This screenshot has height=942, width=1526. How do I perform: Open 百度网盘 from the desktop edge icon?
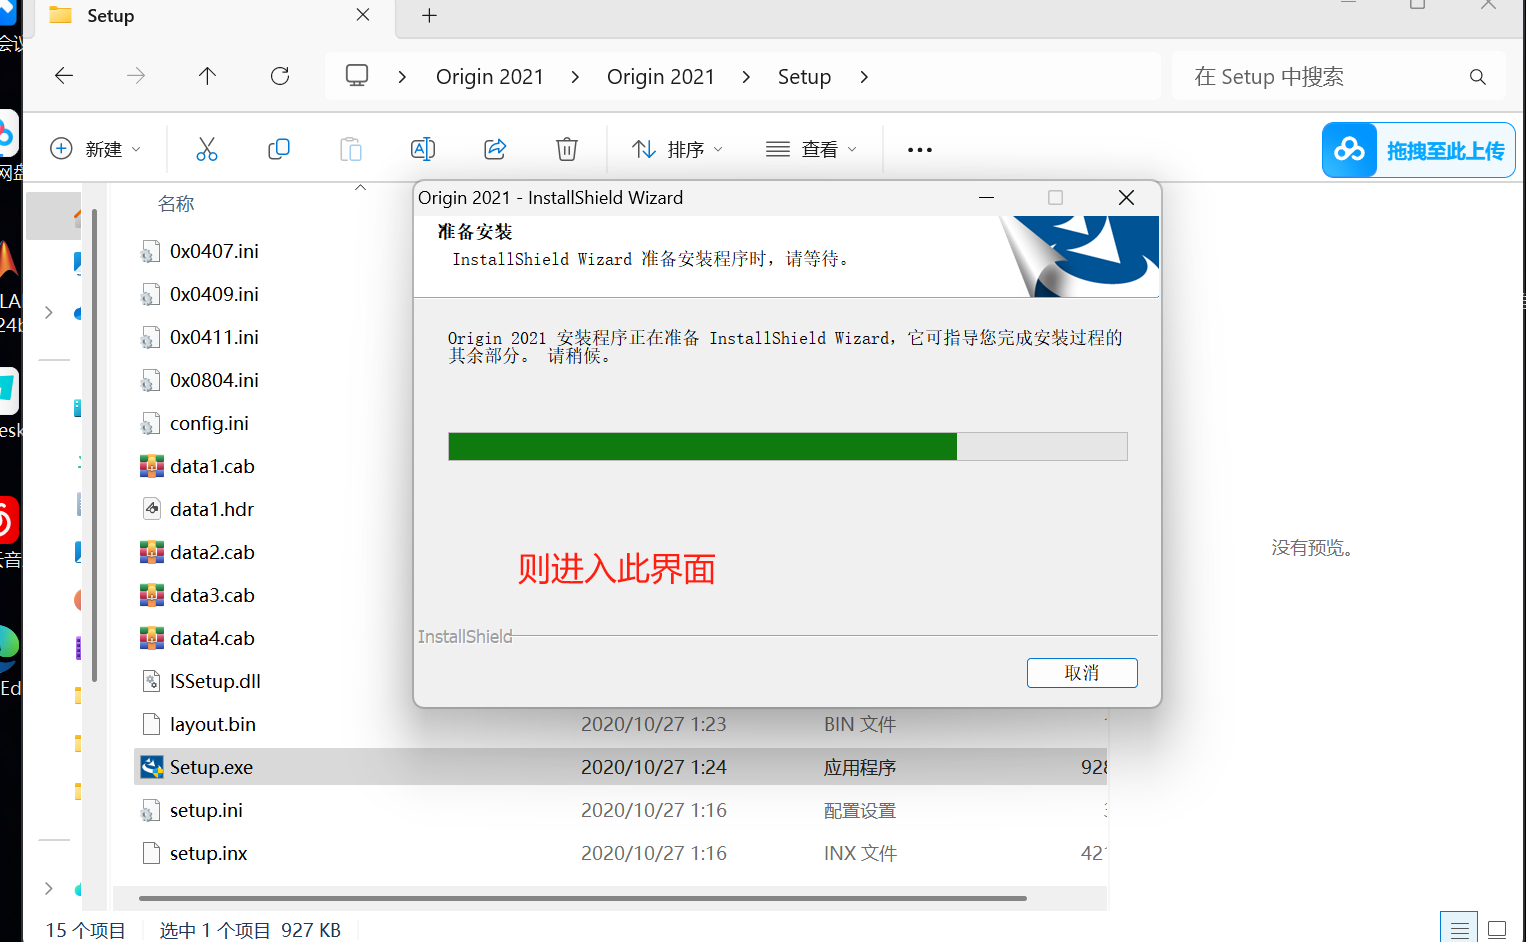coord(8,135)
